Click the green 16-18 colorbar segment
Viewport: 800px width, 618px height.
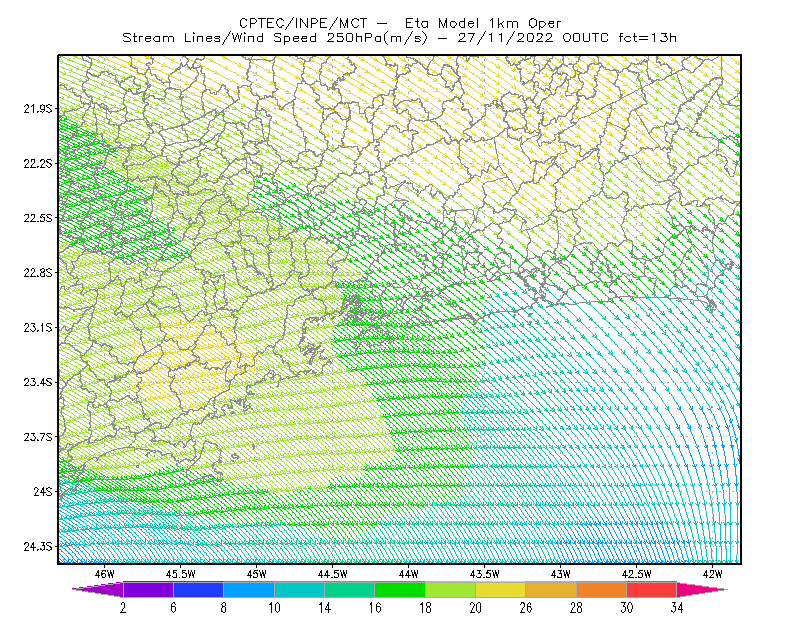400,589
